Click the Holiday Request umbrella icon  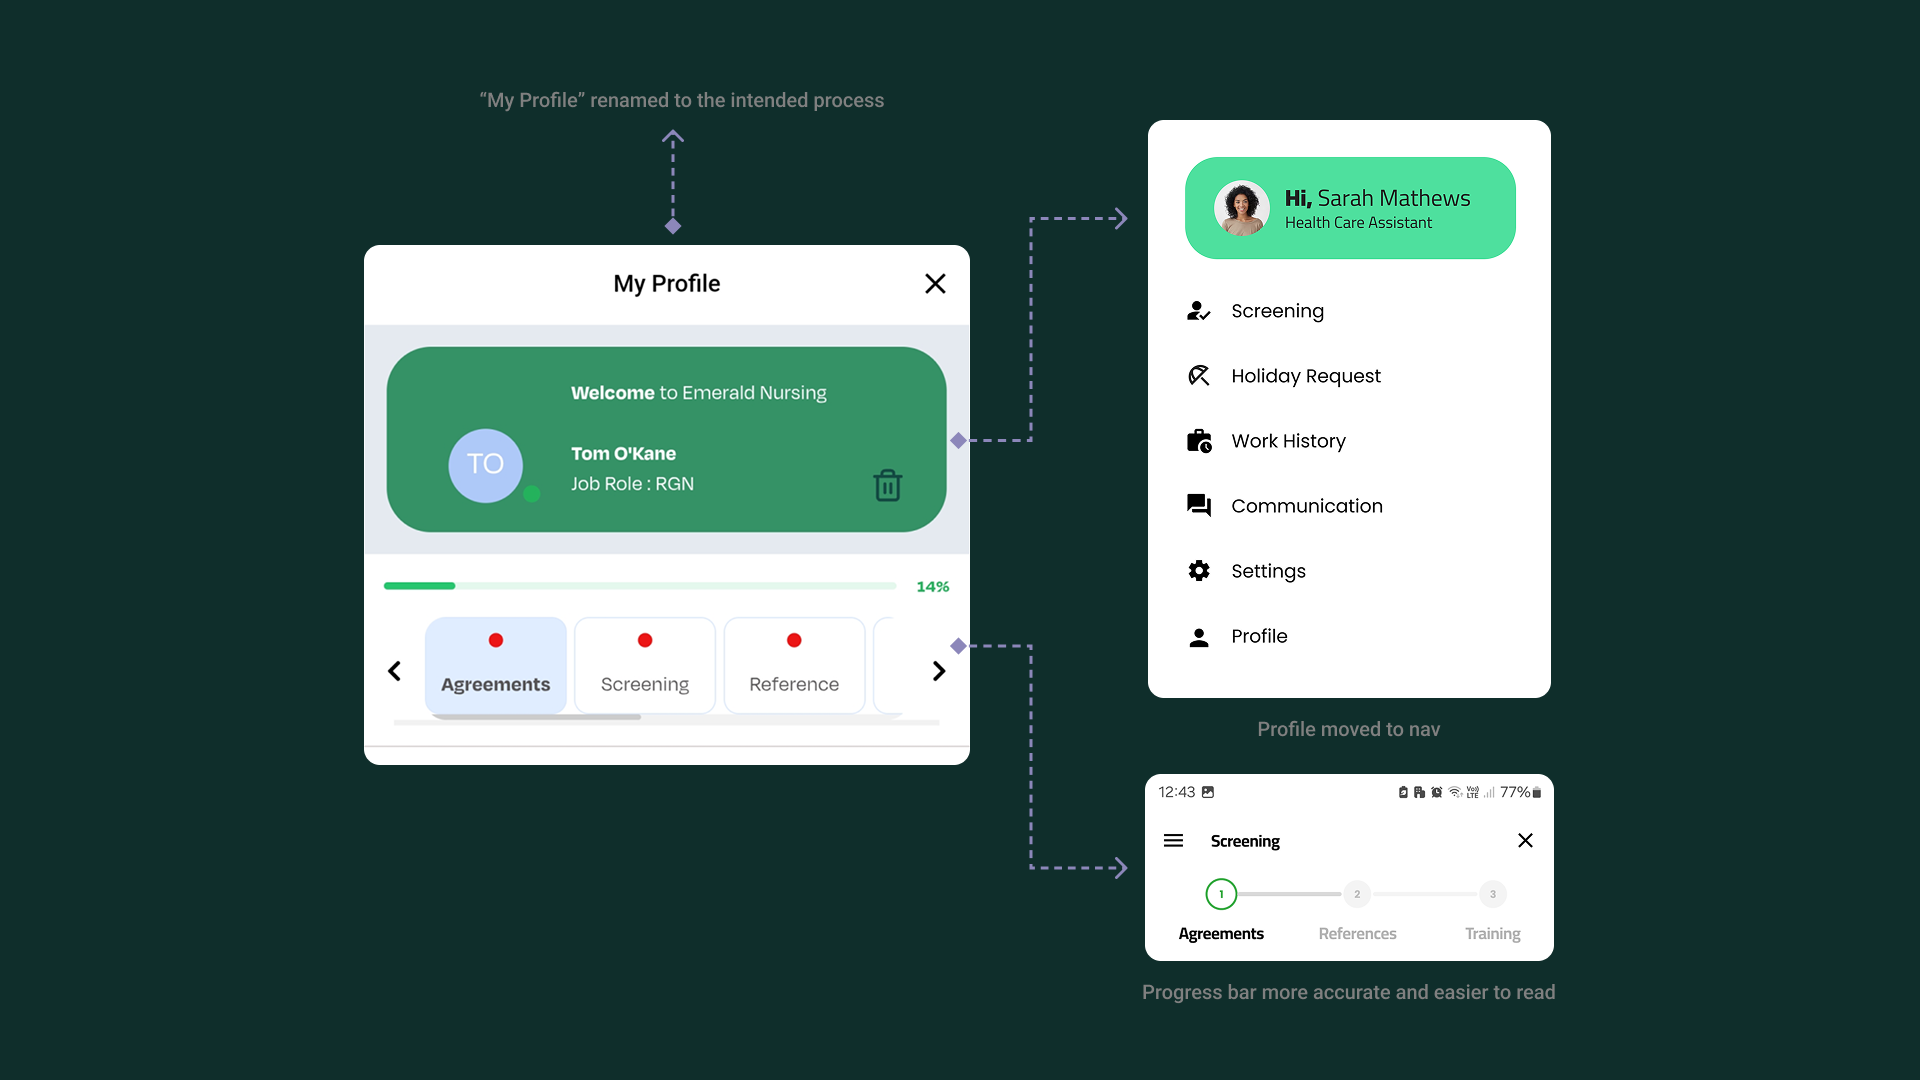tap(1198, 376)
